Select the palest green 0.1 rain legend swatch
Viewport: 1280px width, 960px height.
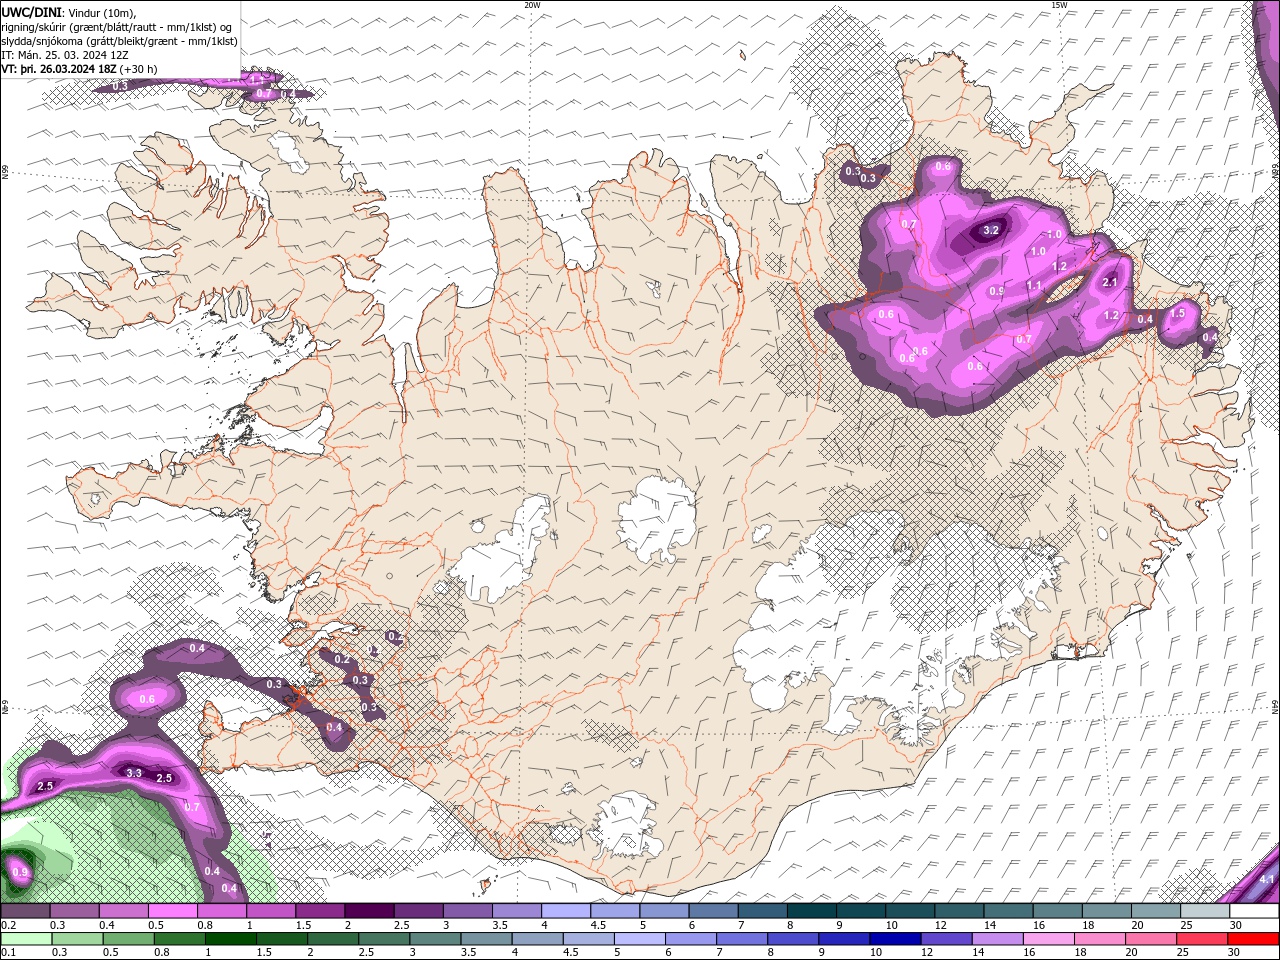point(26,939)
